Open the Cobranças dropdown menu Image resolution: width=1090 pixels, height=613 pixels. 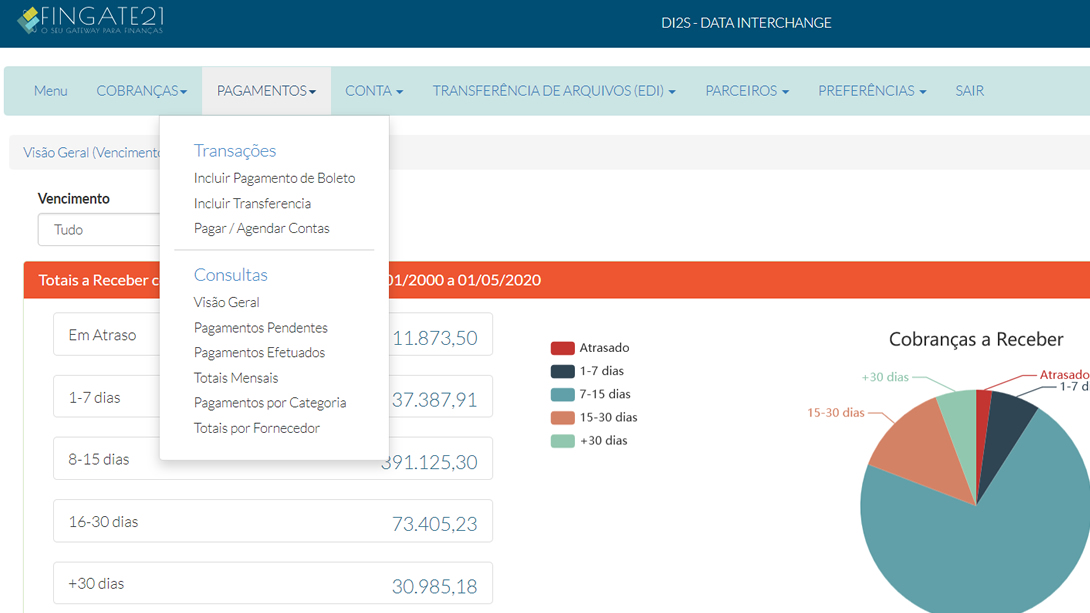(x=141, y=91)
